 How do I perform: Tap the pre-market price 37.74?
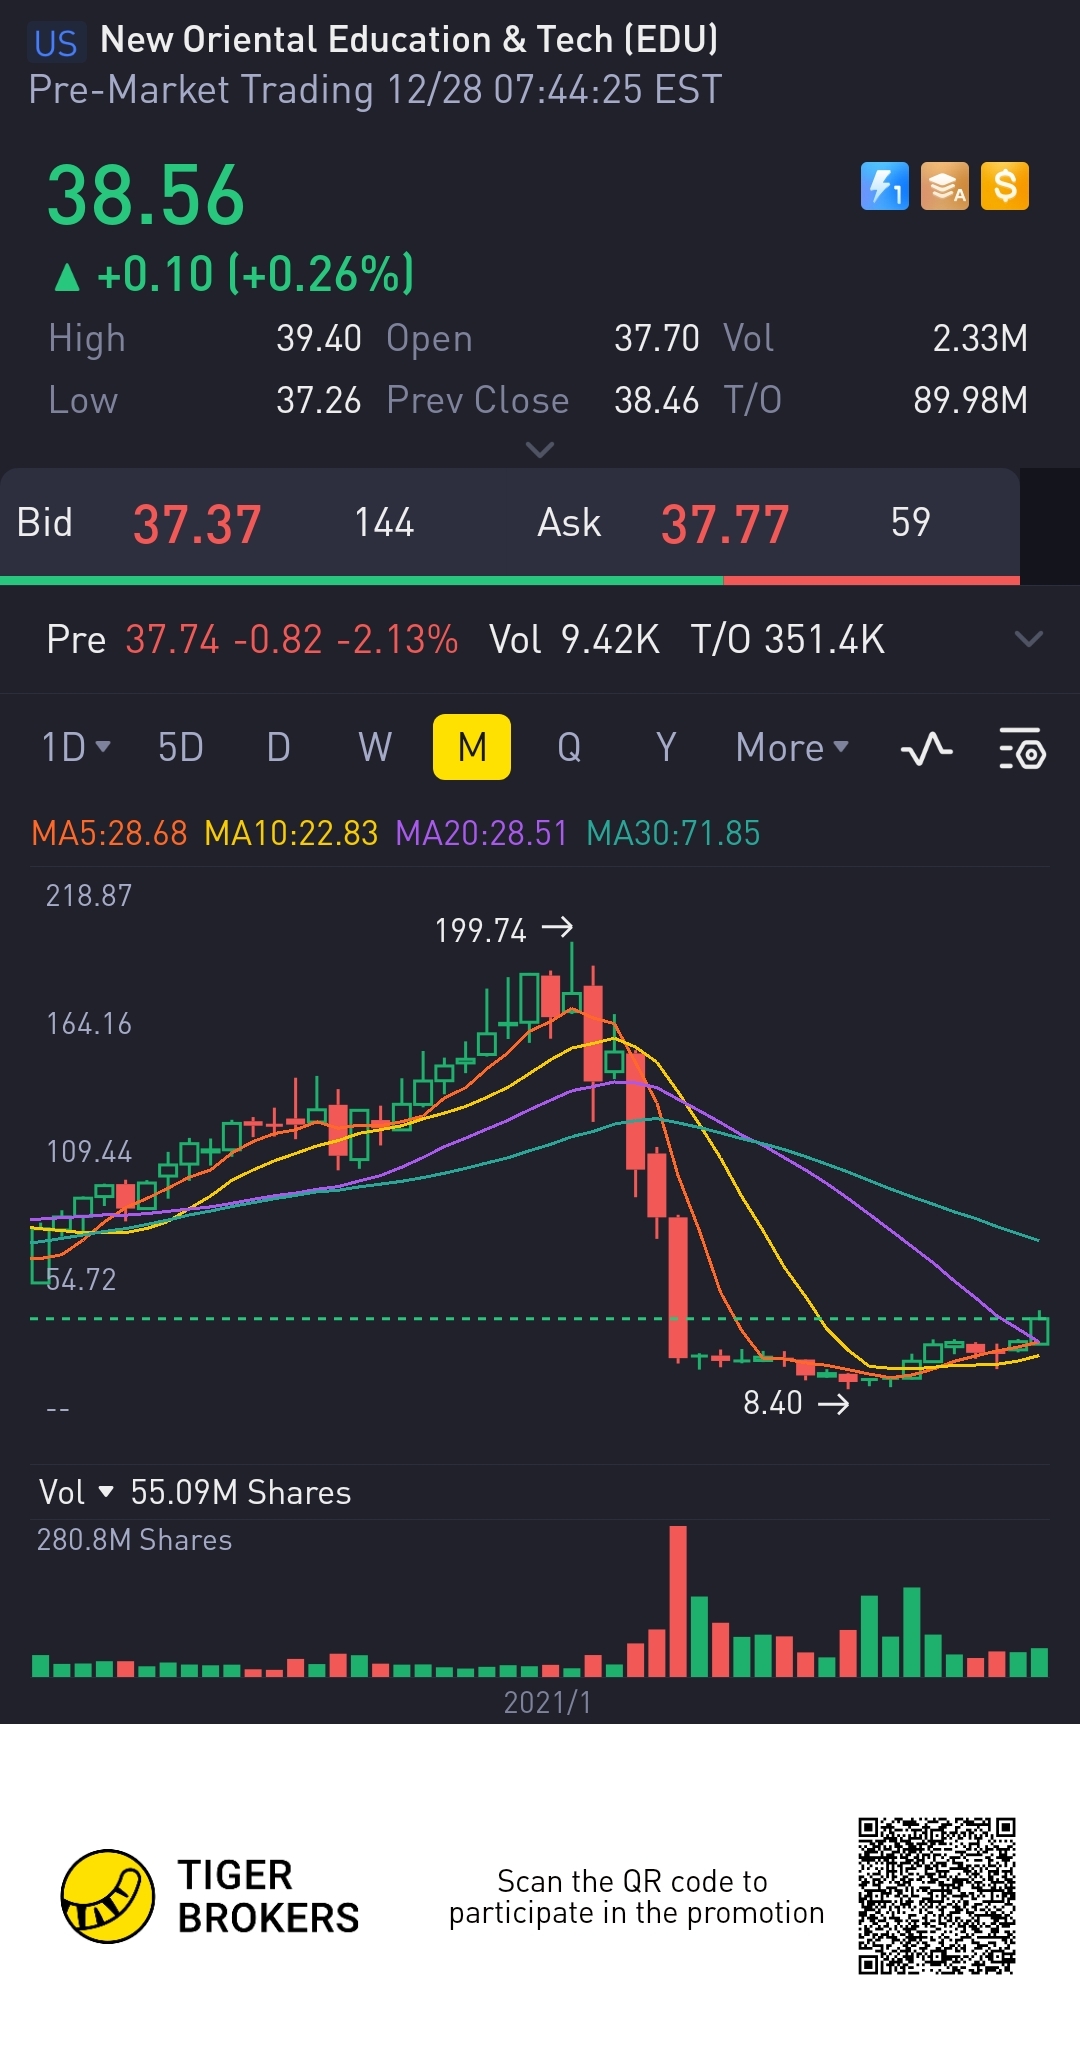[x=172, y=639]
